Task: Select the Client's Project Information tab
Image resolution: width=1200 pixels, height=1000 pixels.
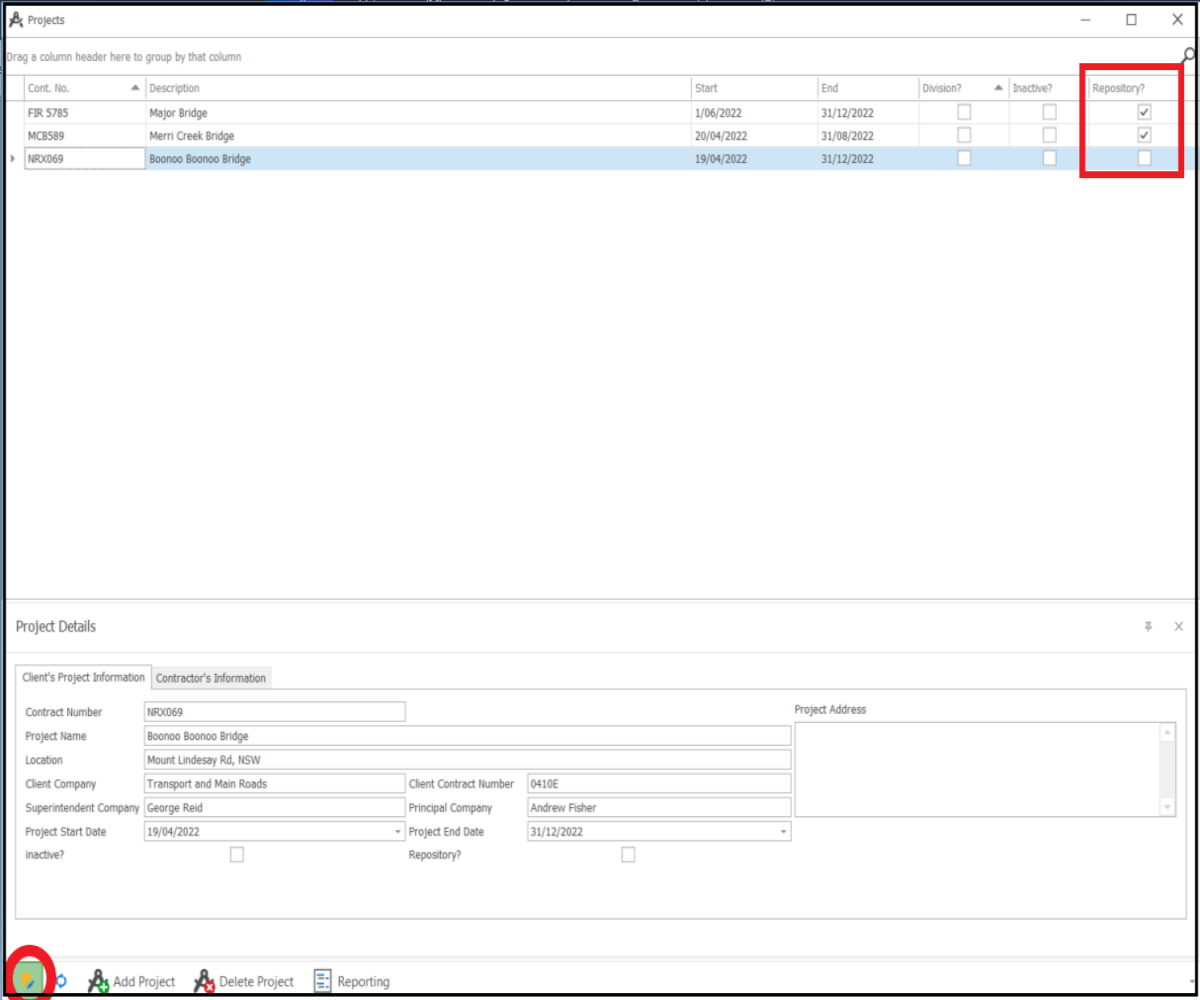Action: [83, 677]
